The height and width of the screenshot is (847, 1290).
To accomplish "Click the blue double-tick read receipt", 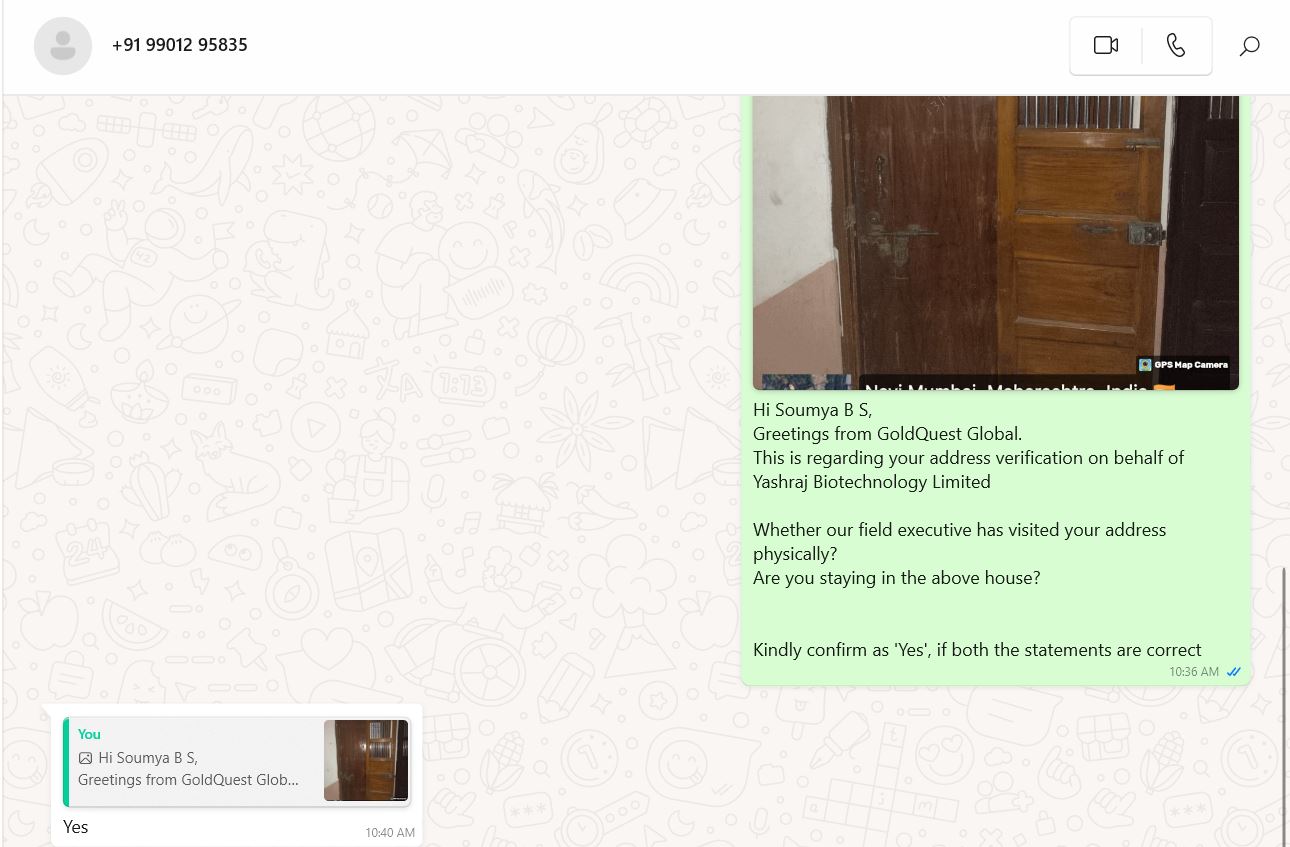I will [x=1233, y=672].
